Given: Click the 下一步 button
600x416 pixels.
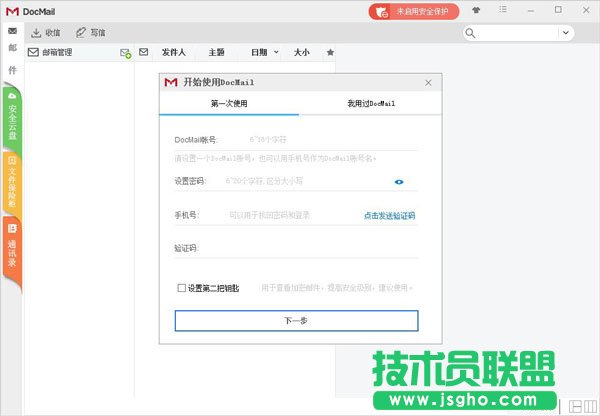Looking at the screenshot, I should pos(296,321).
